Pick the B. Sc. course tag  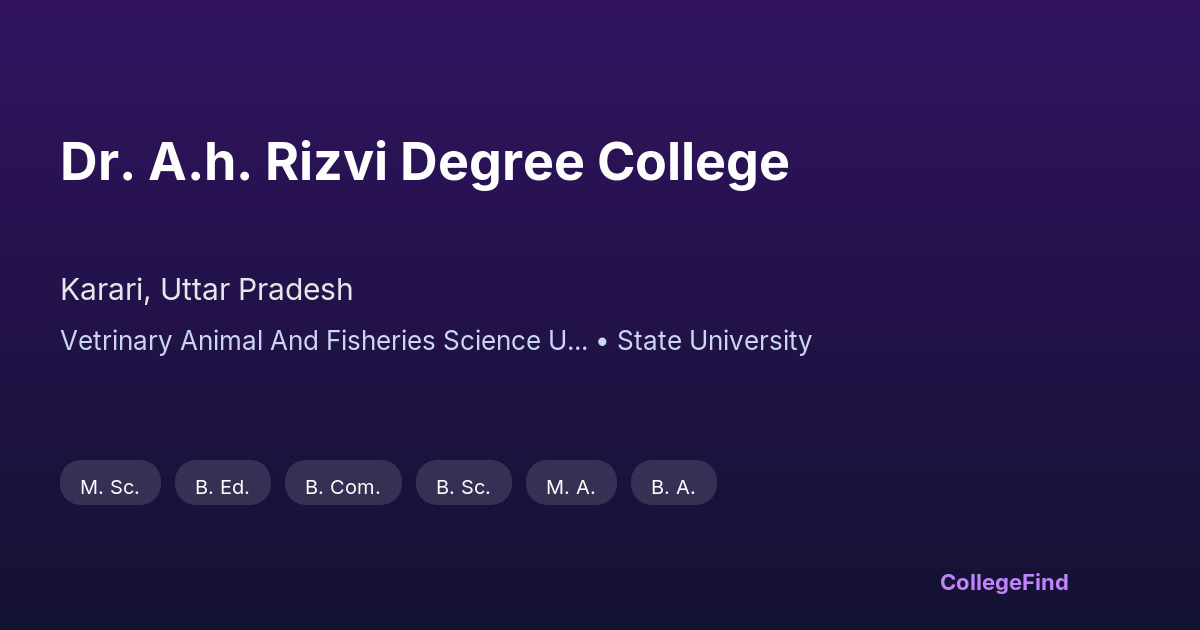tap(463, 487)
